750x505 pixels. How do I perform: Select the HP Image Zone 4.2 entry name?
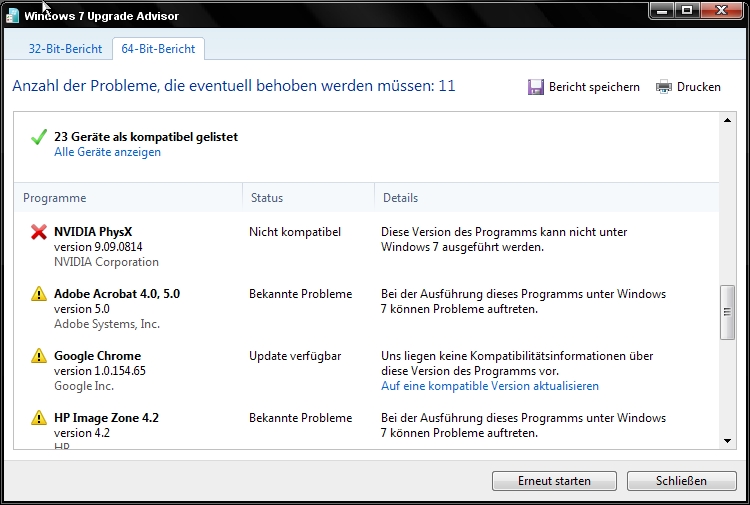tap(106, 417)
